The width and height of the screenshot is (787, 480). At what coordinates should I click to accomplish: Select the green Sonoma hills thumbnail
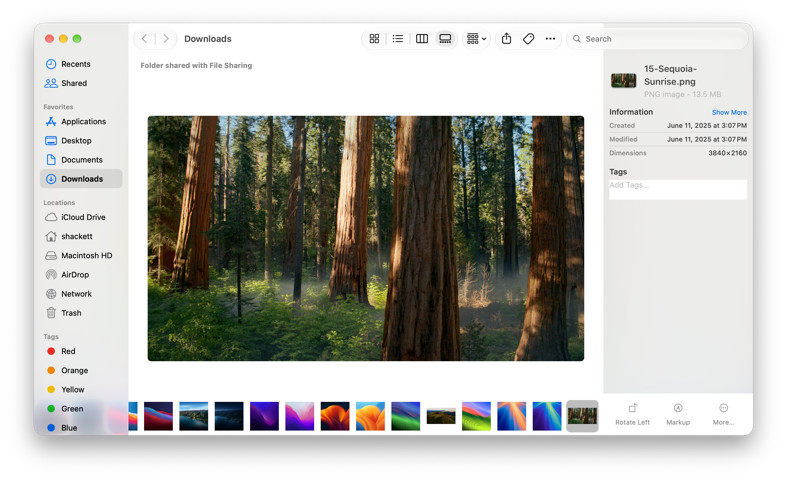pyautogui.click(x=476, y=416)
